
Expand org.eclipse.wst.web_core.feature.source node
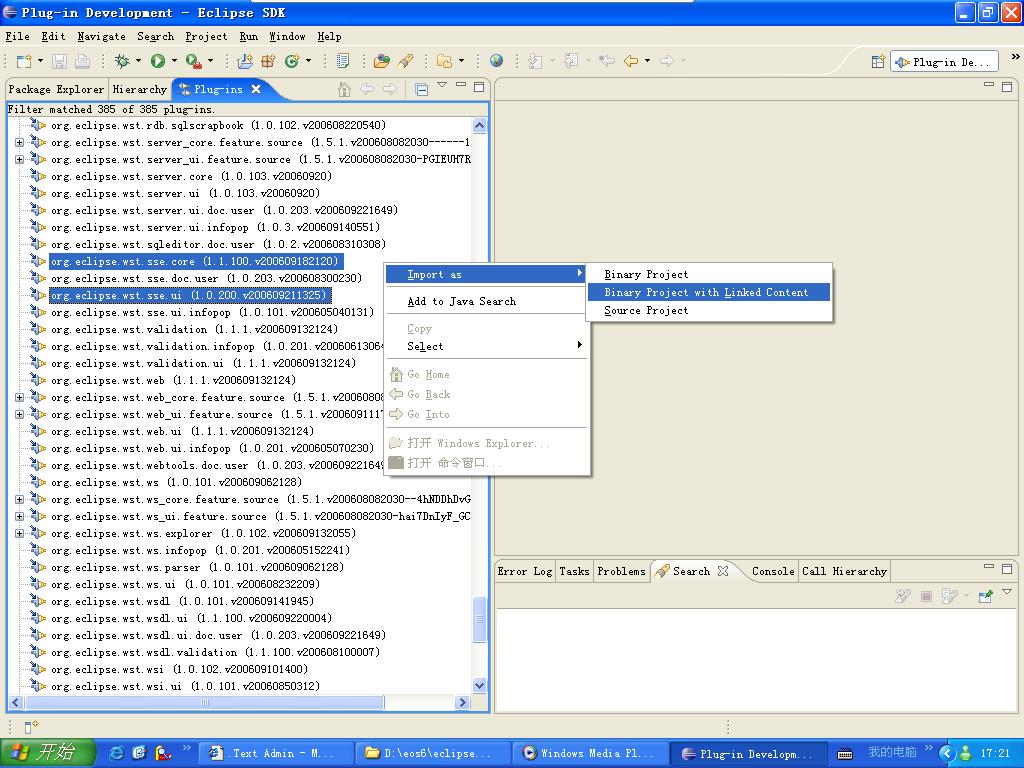pyautogui.click(x=20, y=397)
